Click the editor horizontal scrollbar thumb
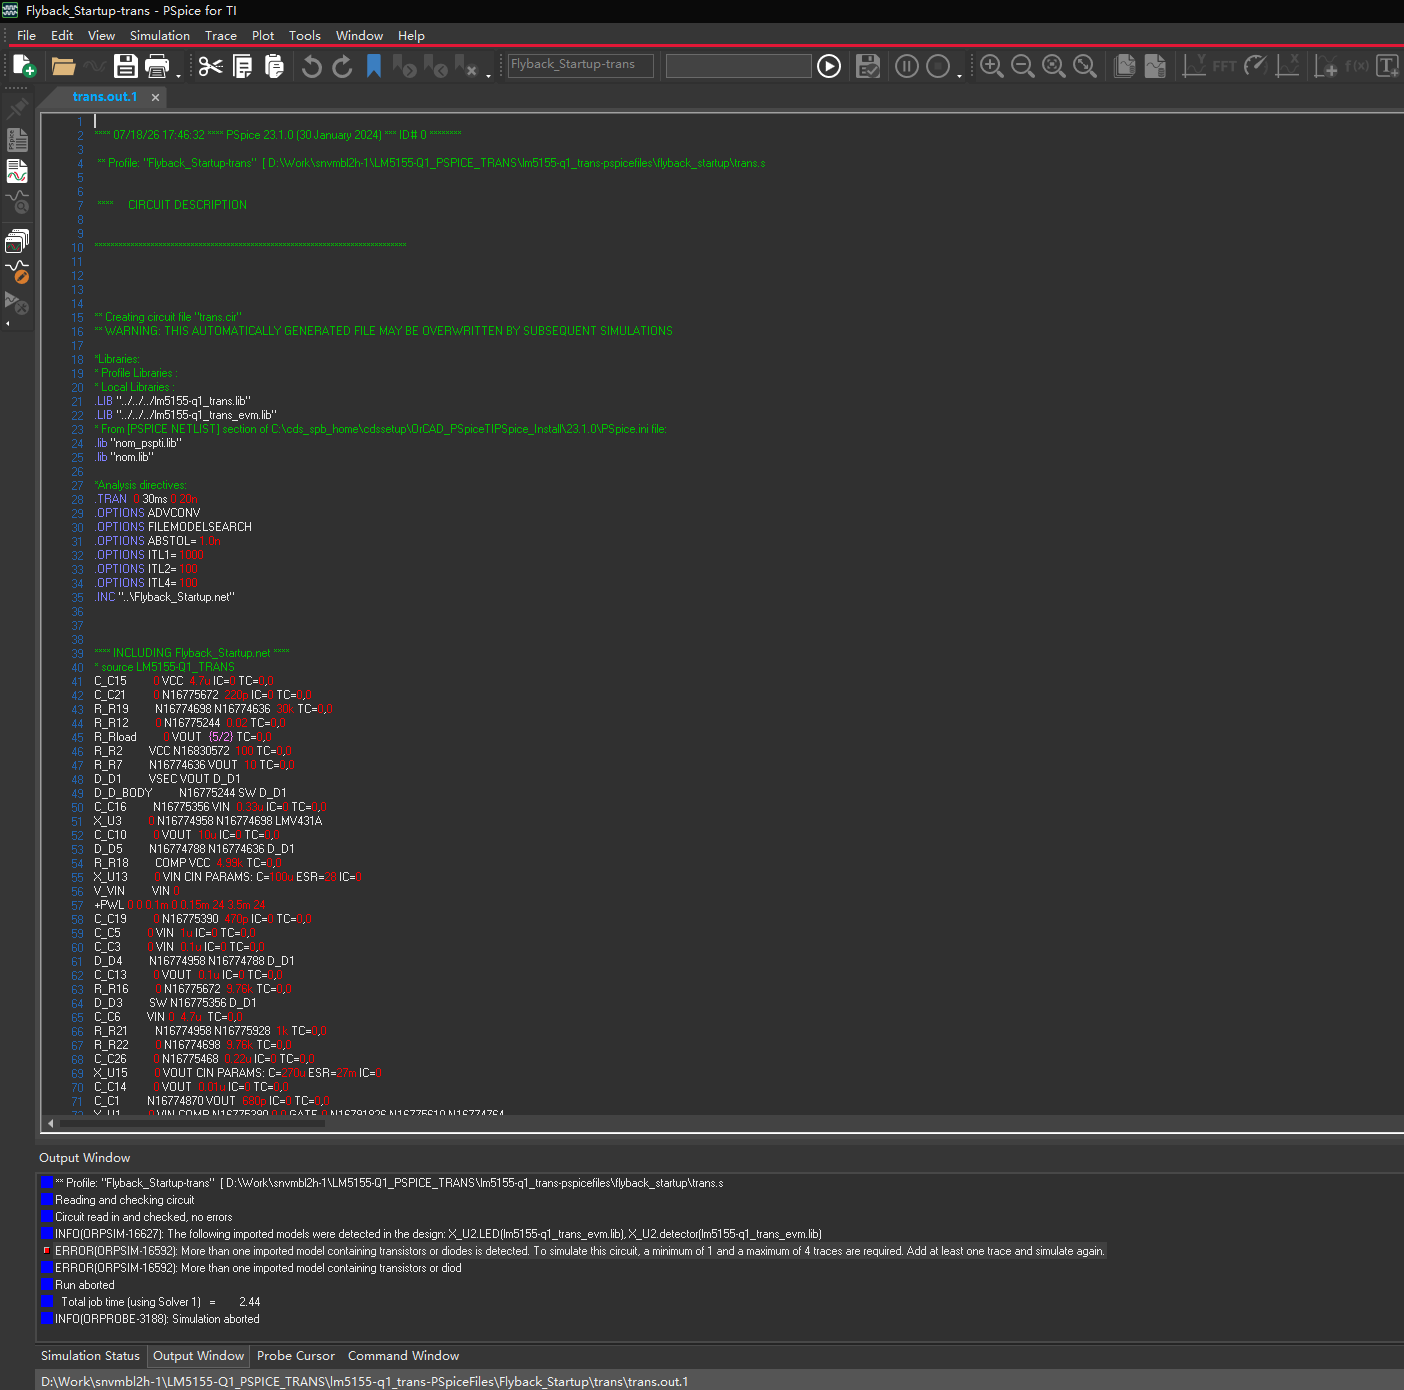The height and width of the screenshot is (1390, 1404). pos(192,1123)
